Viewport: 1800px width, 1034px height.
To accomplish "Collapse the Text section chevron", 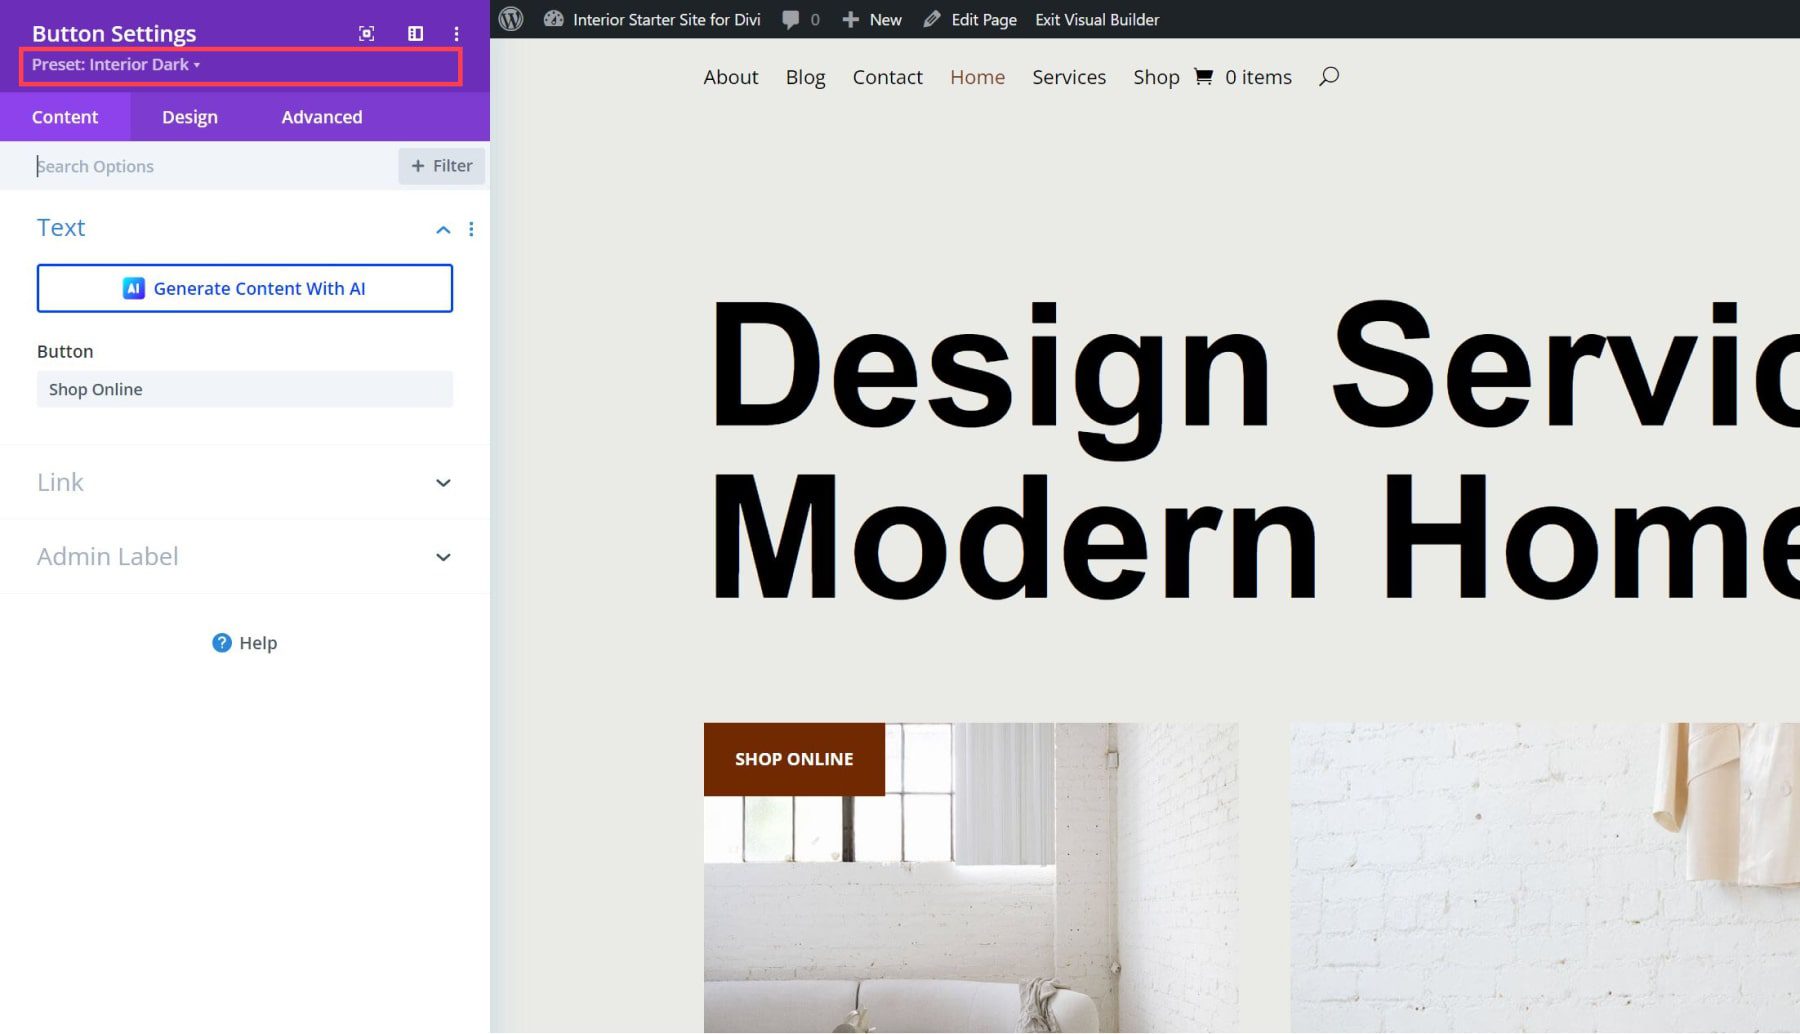I will (x=443, y=229).
